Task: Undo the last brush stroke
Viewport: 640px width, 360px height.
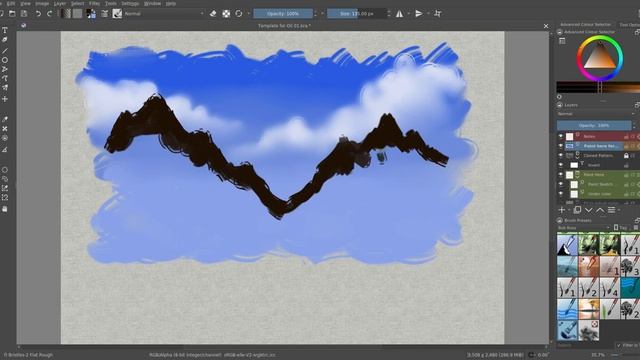Action: coord(38,13)
